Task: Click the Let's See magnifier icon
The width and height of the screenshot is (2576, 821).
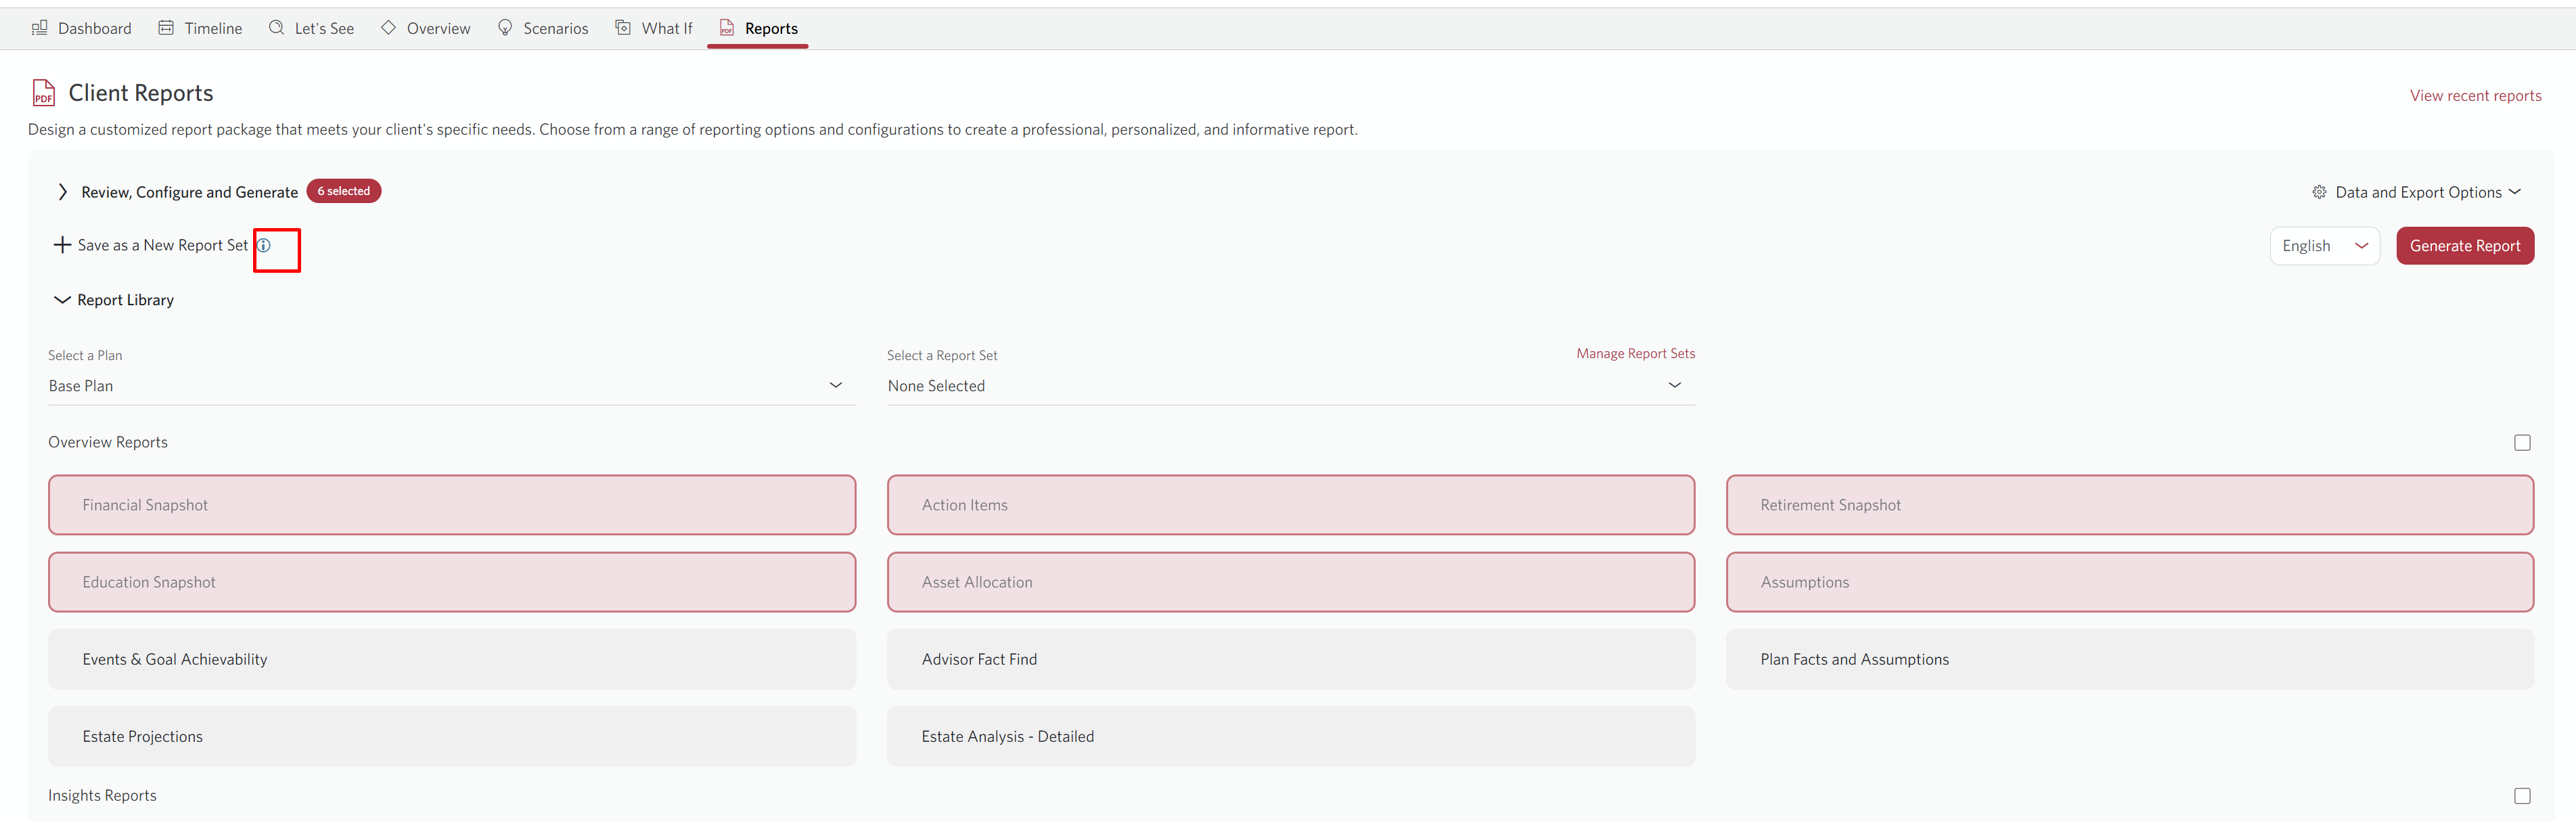Action: point(277,28)
